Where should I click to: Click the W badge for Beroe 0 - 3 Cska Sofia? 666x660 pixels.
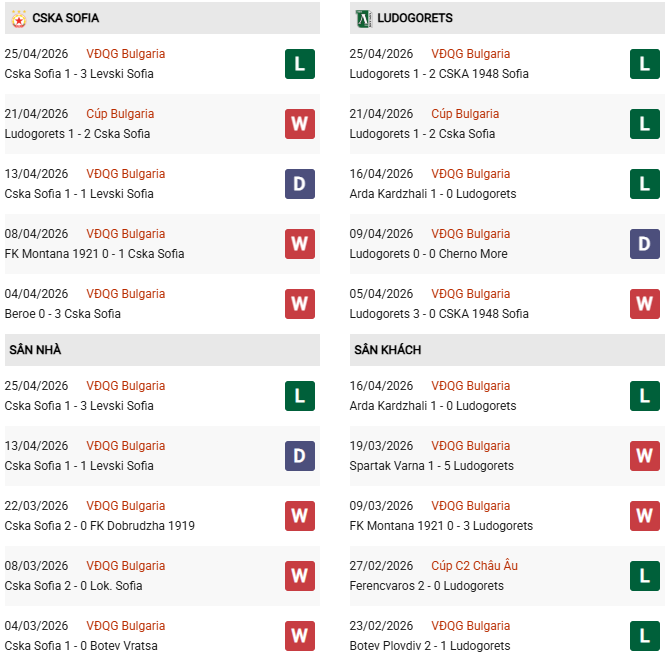300,304
